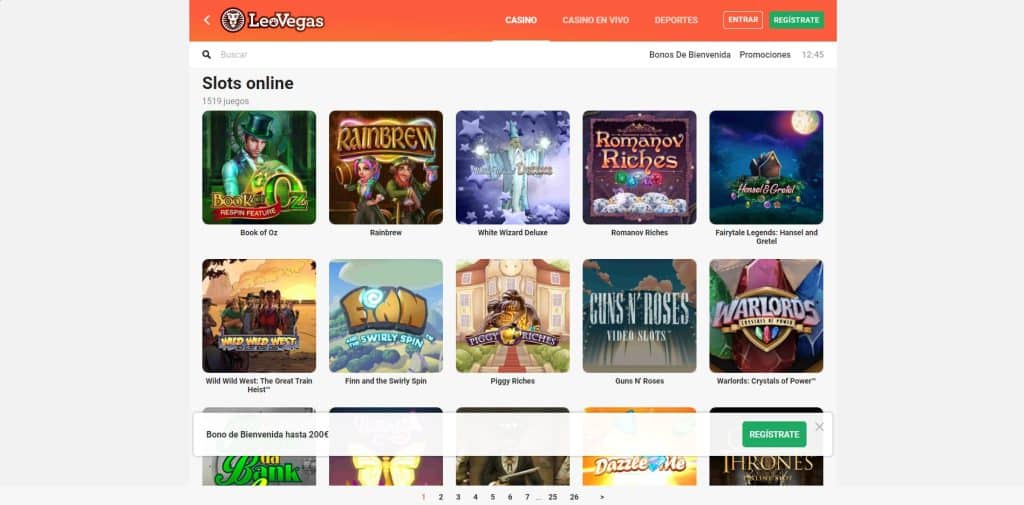Click the Entrar login button
Screen dimensions: 1024x505
743,20
